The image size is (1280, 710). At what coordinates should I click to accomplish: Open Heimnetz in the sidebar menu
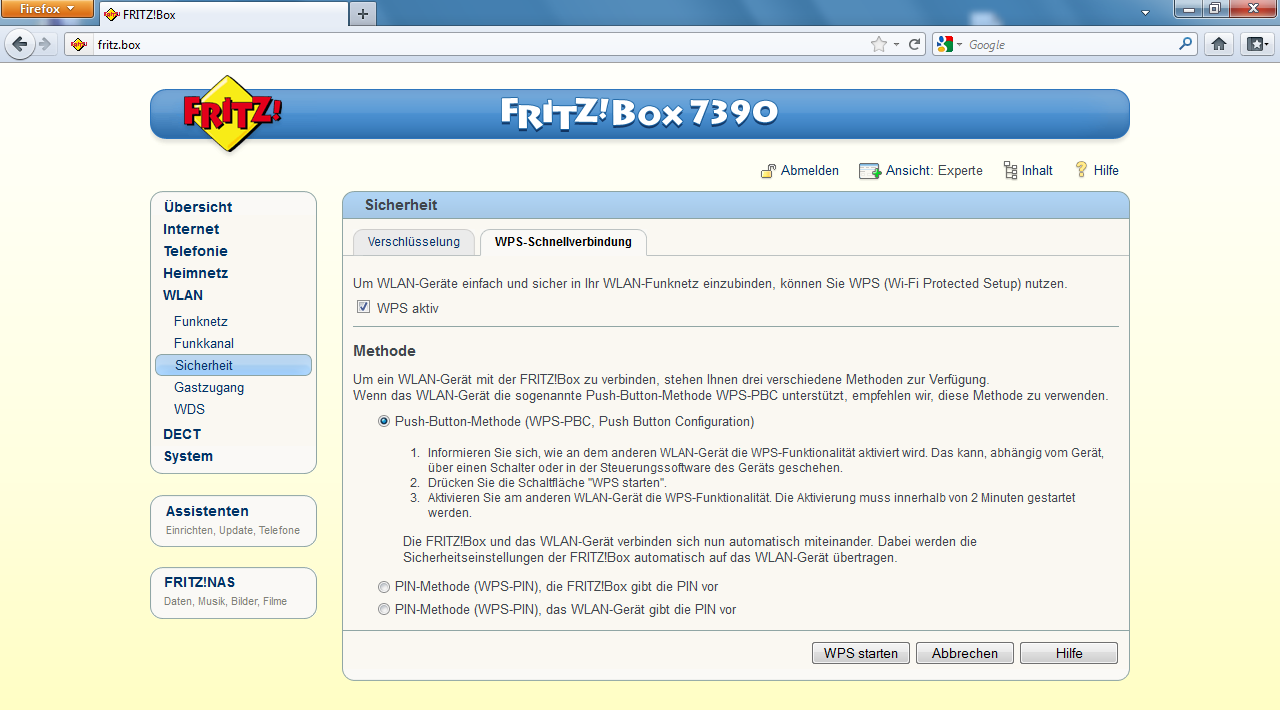tap(195, 273)
